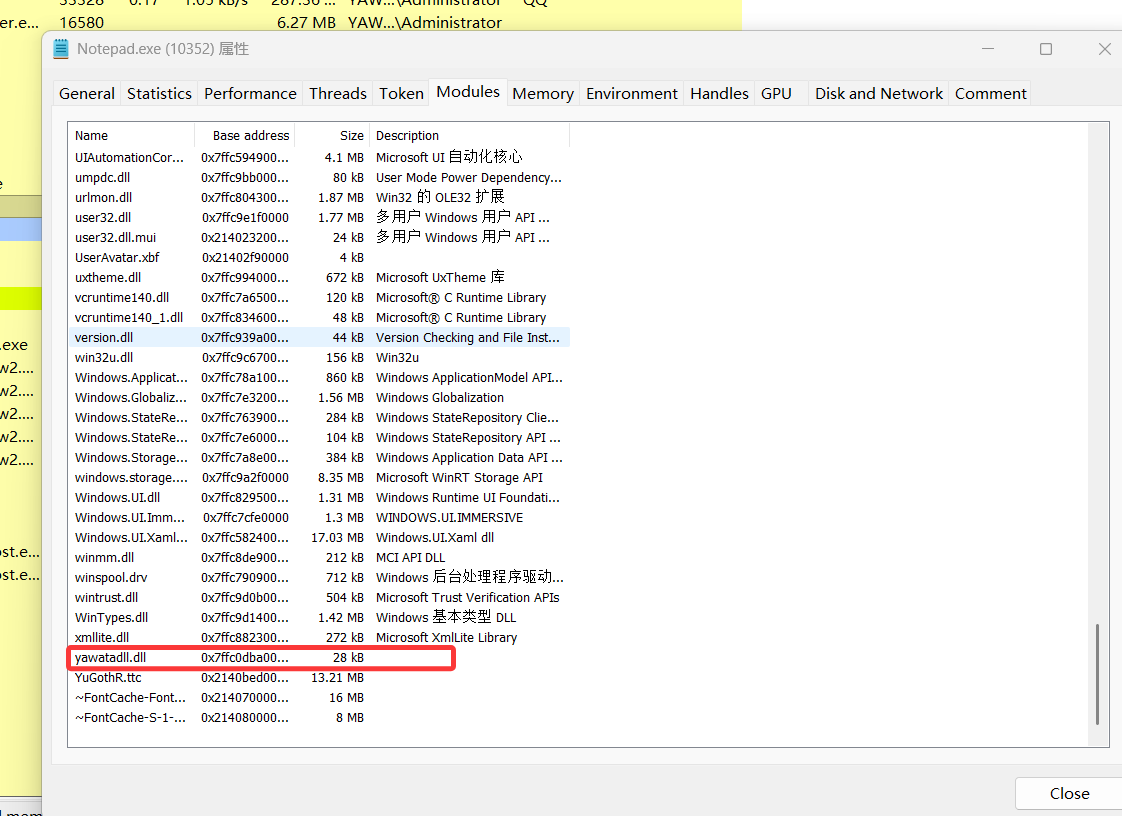Switch to the General tab
Screen dimensions: 1122x816
click(87, 94)
